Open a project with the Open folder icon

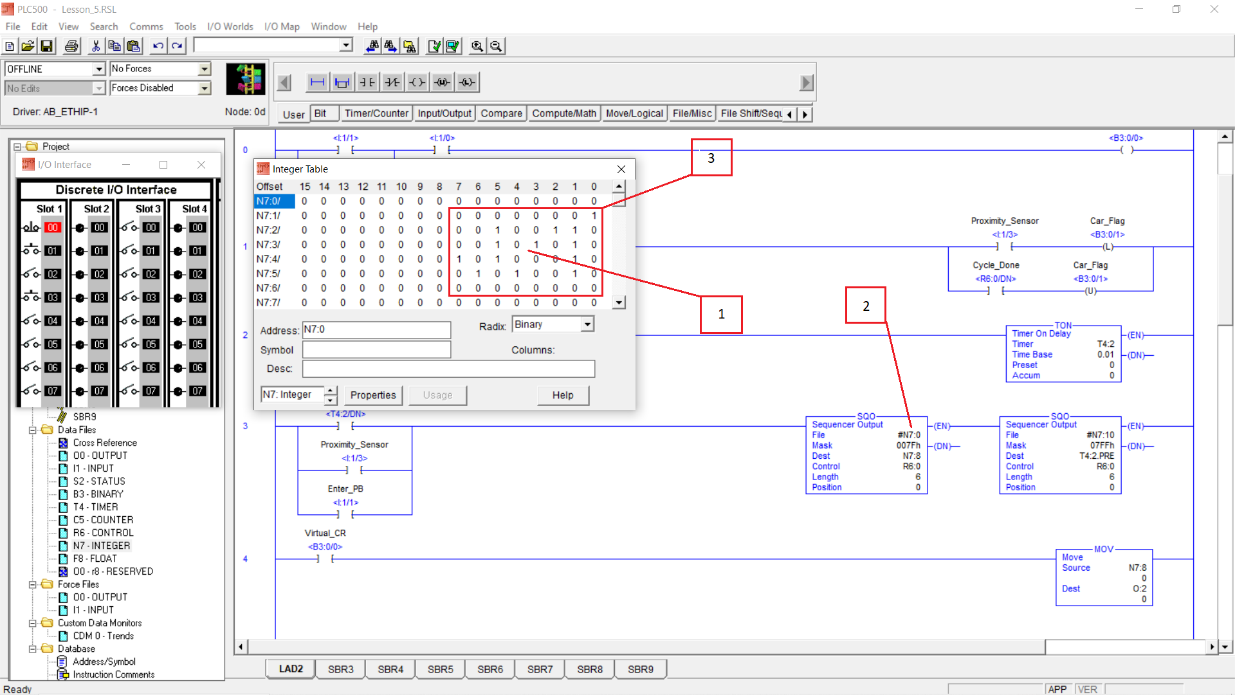[x=28, y=46]
